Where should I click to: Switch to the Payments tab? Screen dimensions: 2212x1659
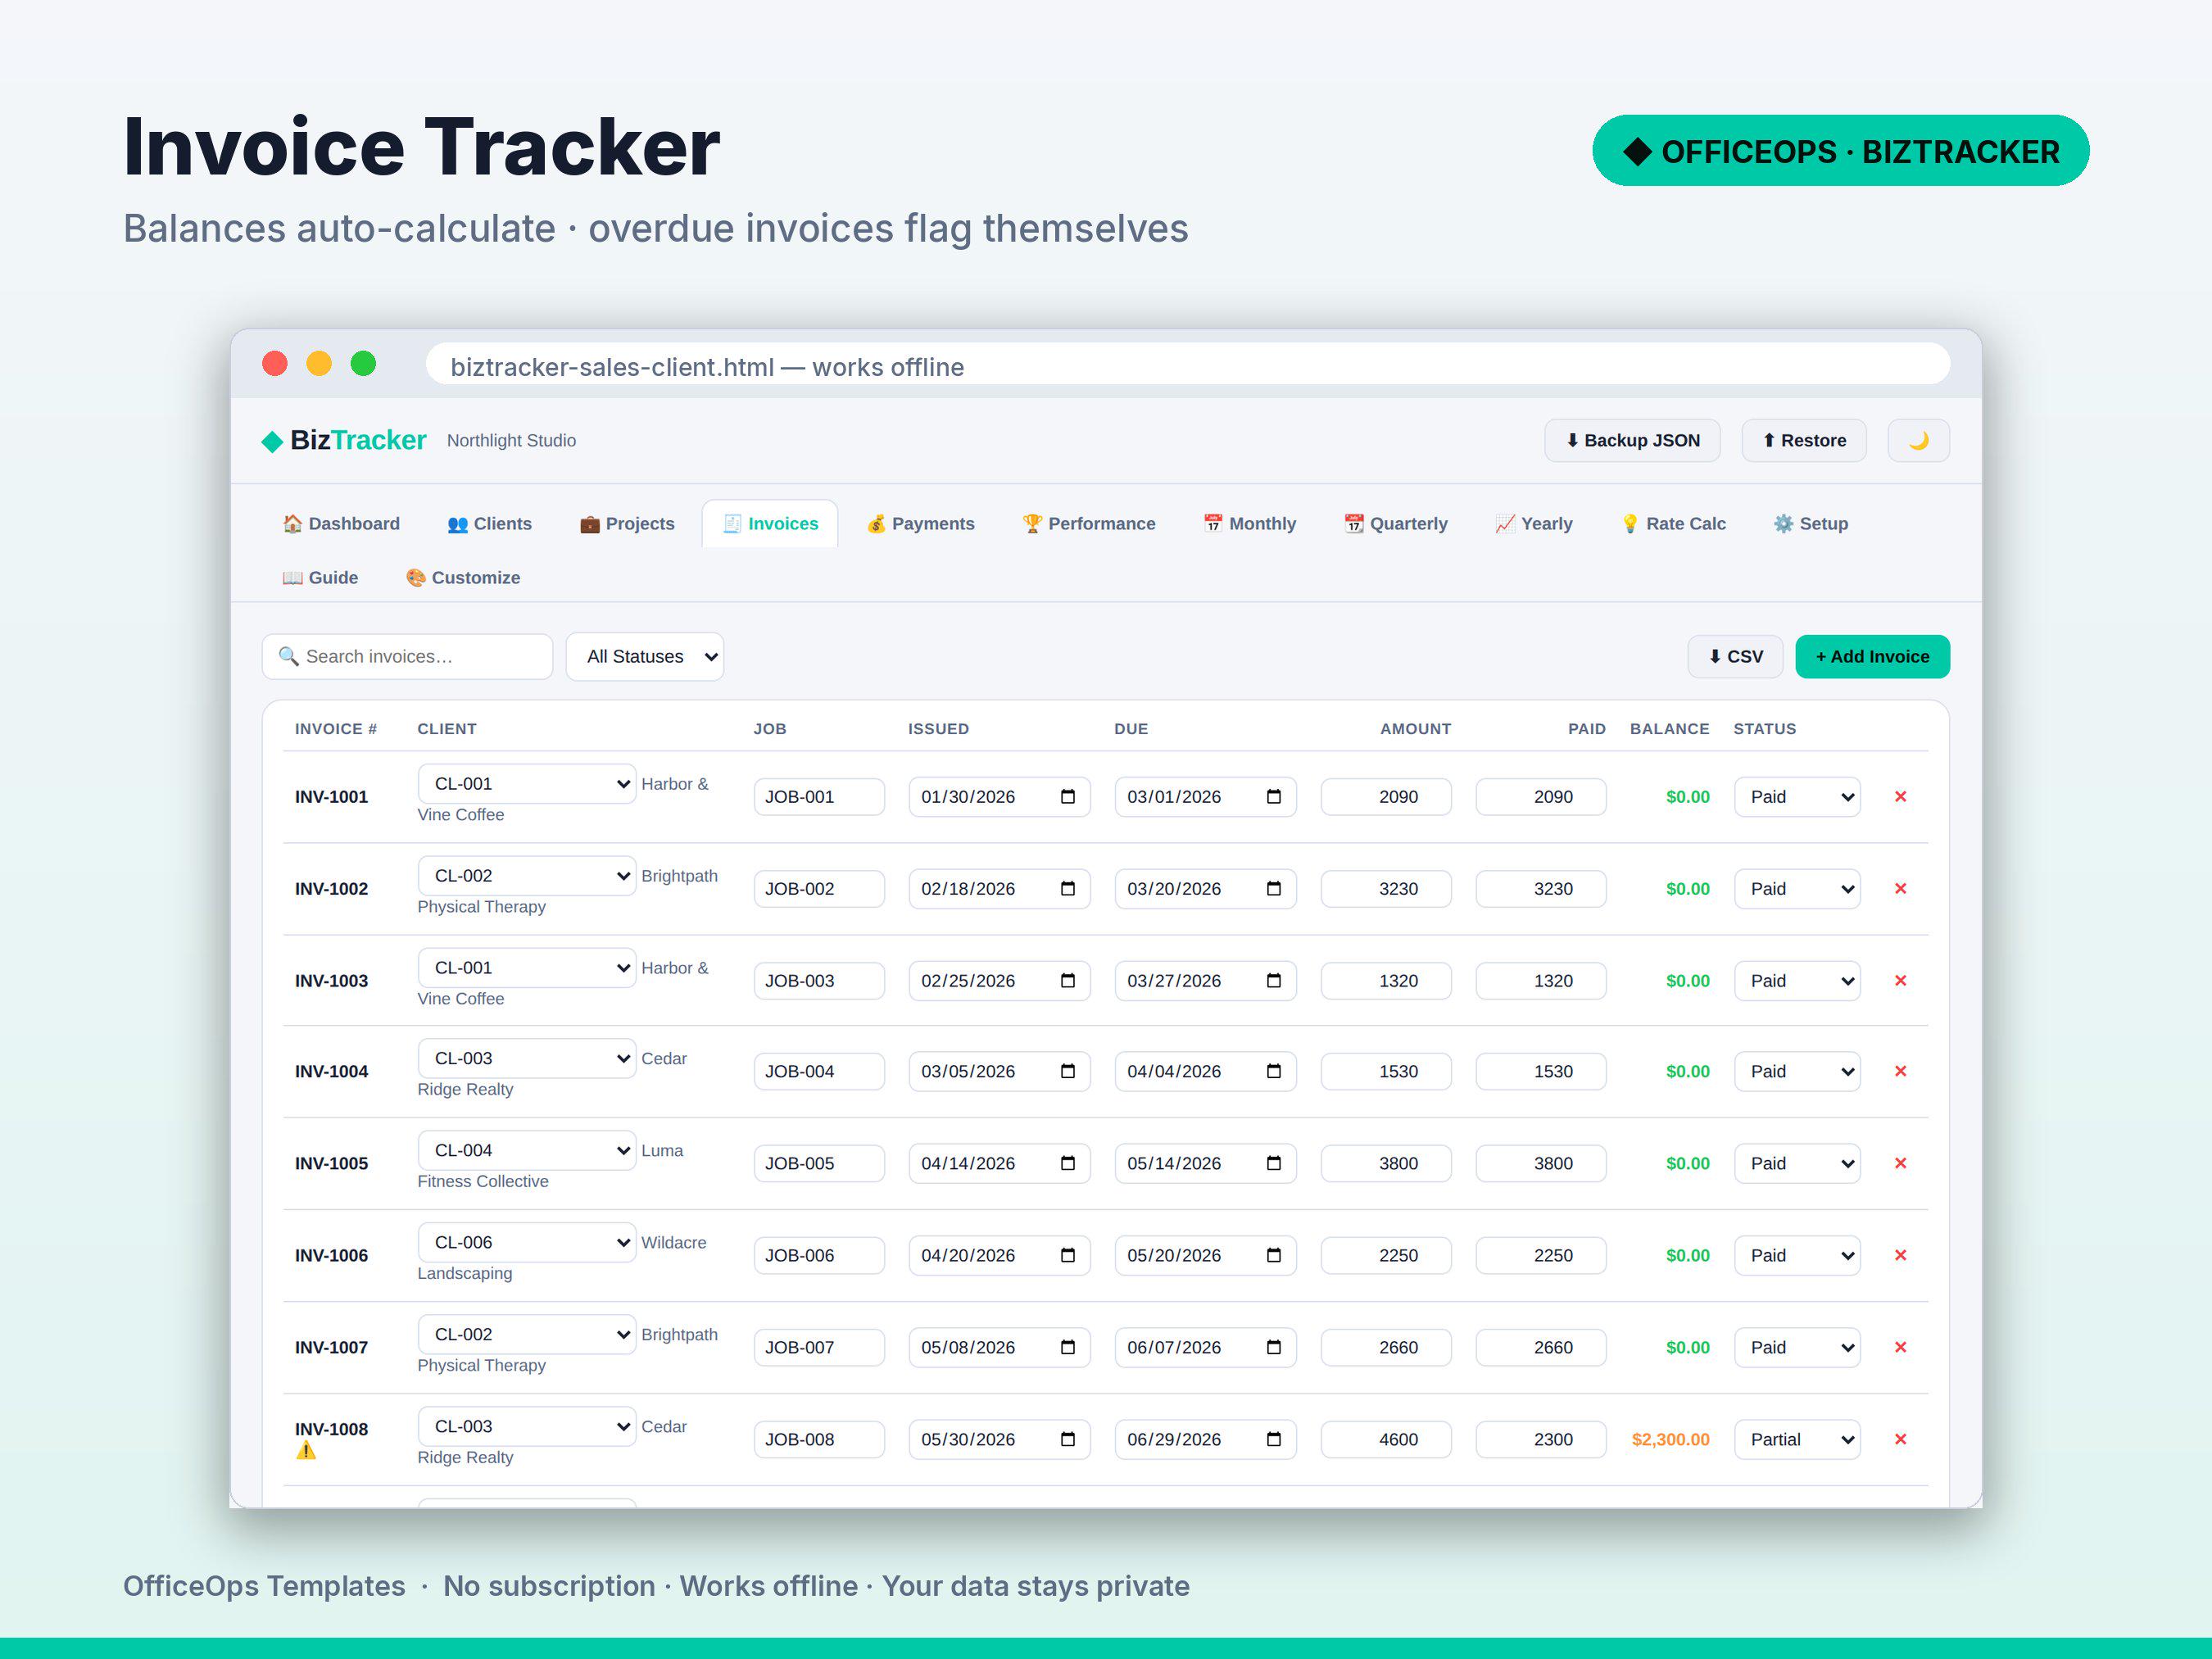click(x=920, y=524)
